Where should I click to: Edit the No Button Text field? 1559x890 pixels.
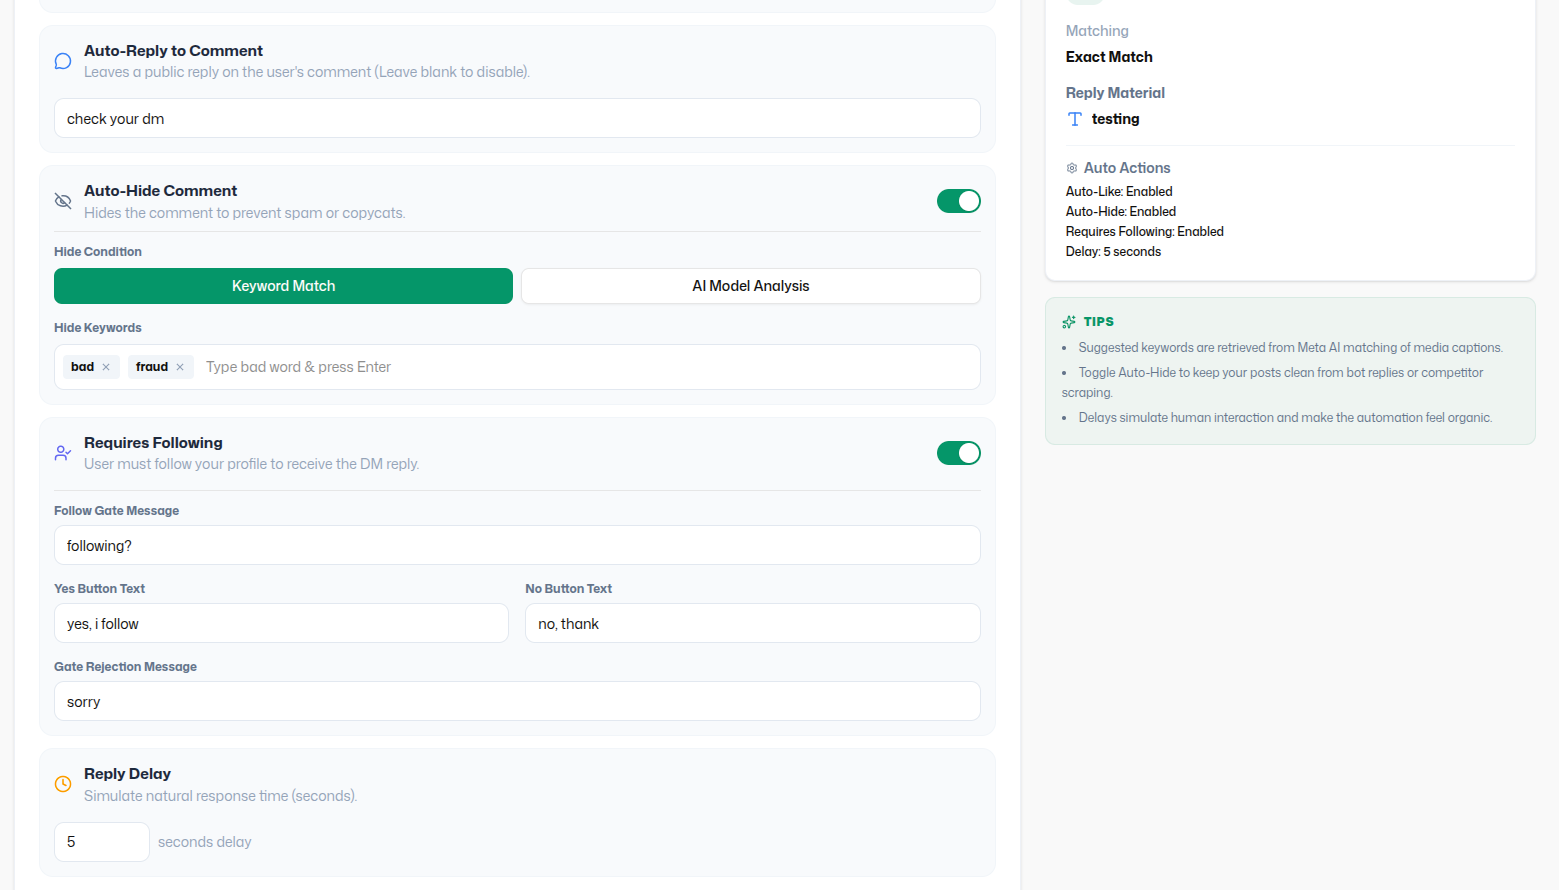[753, 623]
